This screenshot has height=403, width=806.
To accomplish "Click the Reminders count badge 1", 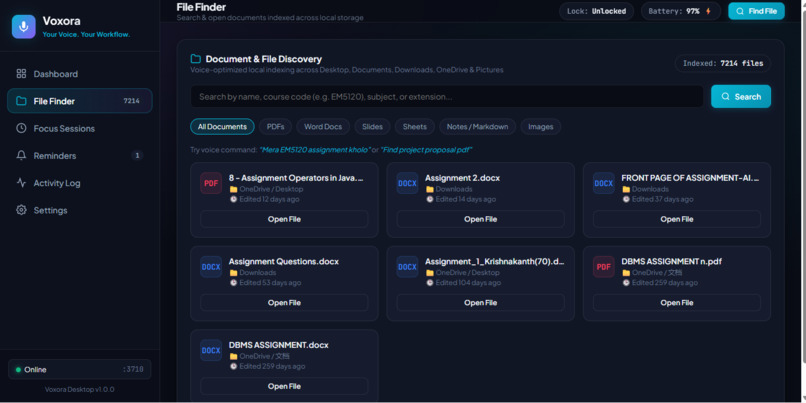I will (x=137, y=155).
